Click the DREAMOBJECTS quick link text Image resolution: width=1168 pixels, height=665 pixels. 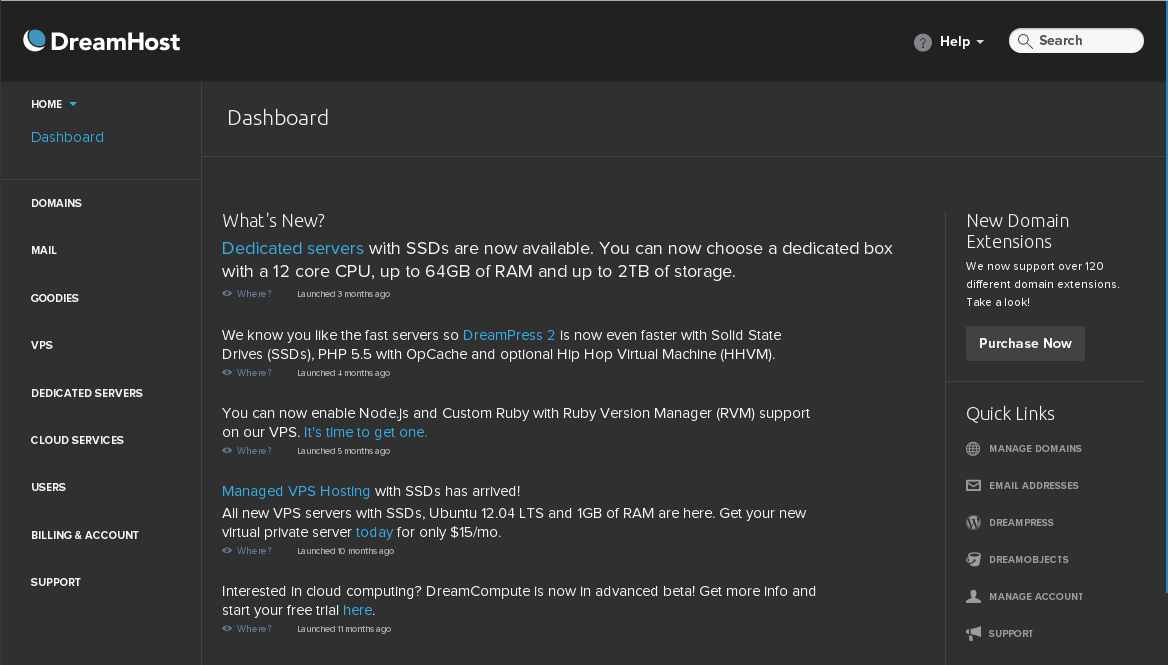pos(1029,559)
